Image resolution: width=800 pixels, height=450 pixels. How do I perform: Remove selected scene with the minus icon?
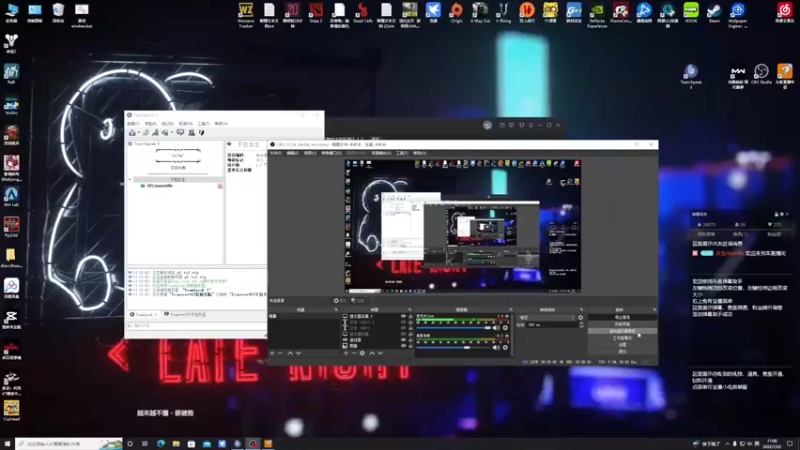click(x=280, y=353)
